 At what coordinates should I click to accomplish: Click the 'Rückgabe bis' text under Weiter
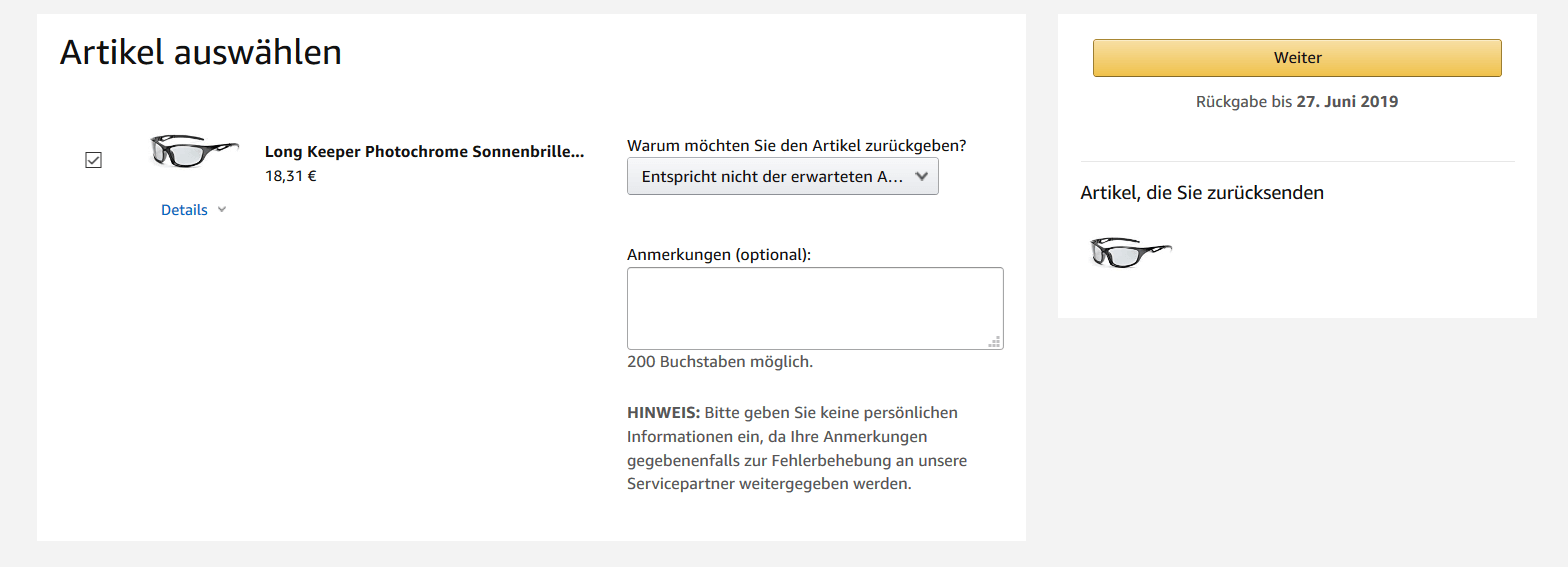[1243, 101]
